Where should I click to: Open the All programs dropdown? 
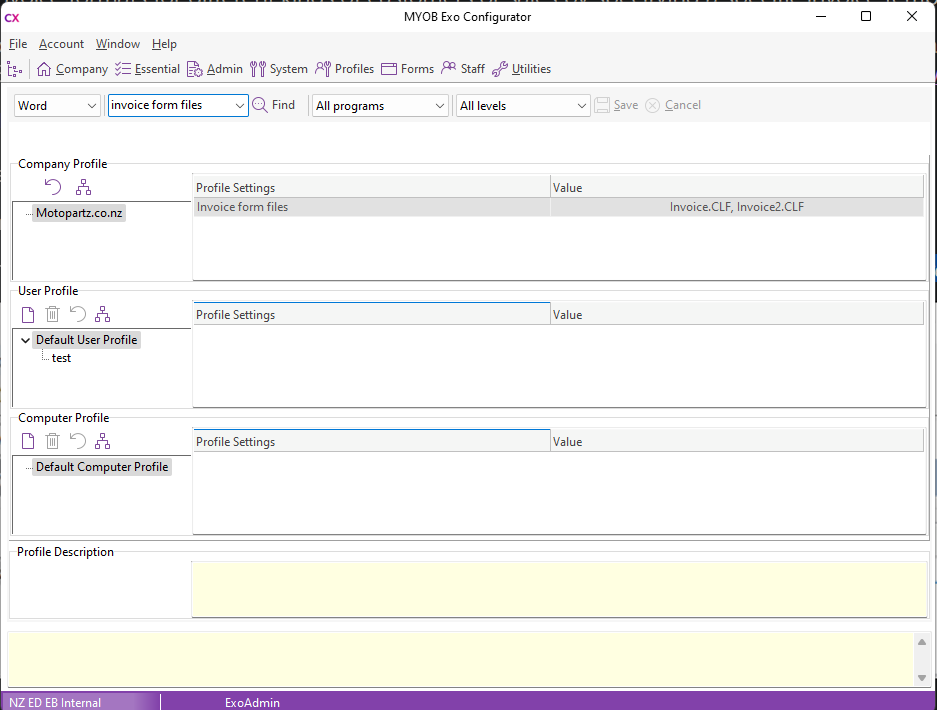440,106
